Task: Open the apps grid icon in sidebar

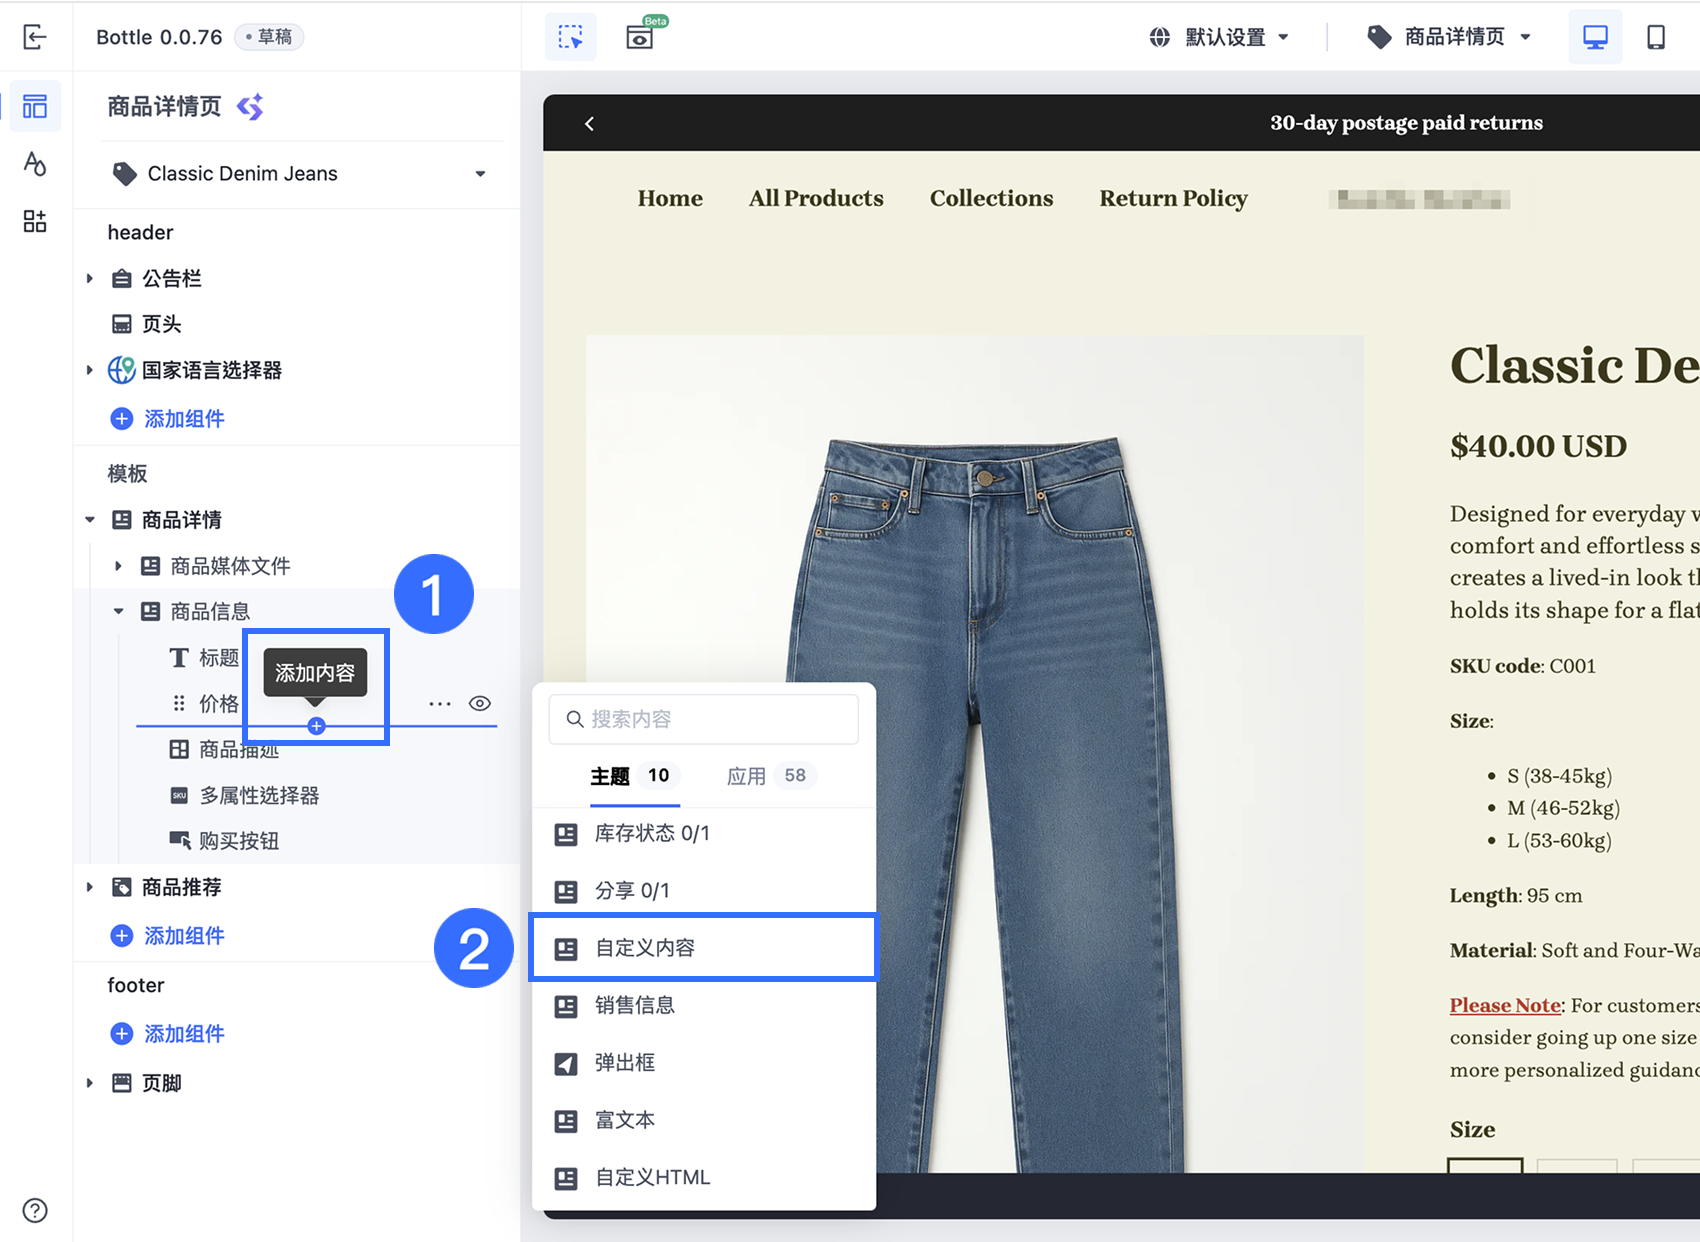Action: tap(35, 221)
